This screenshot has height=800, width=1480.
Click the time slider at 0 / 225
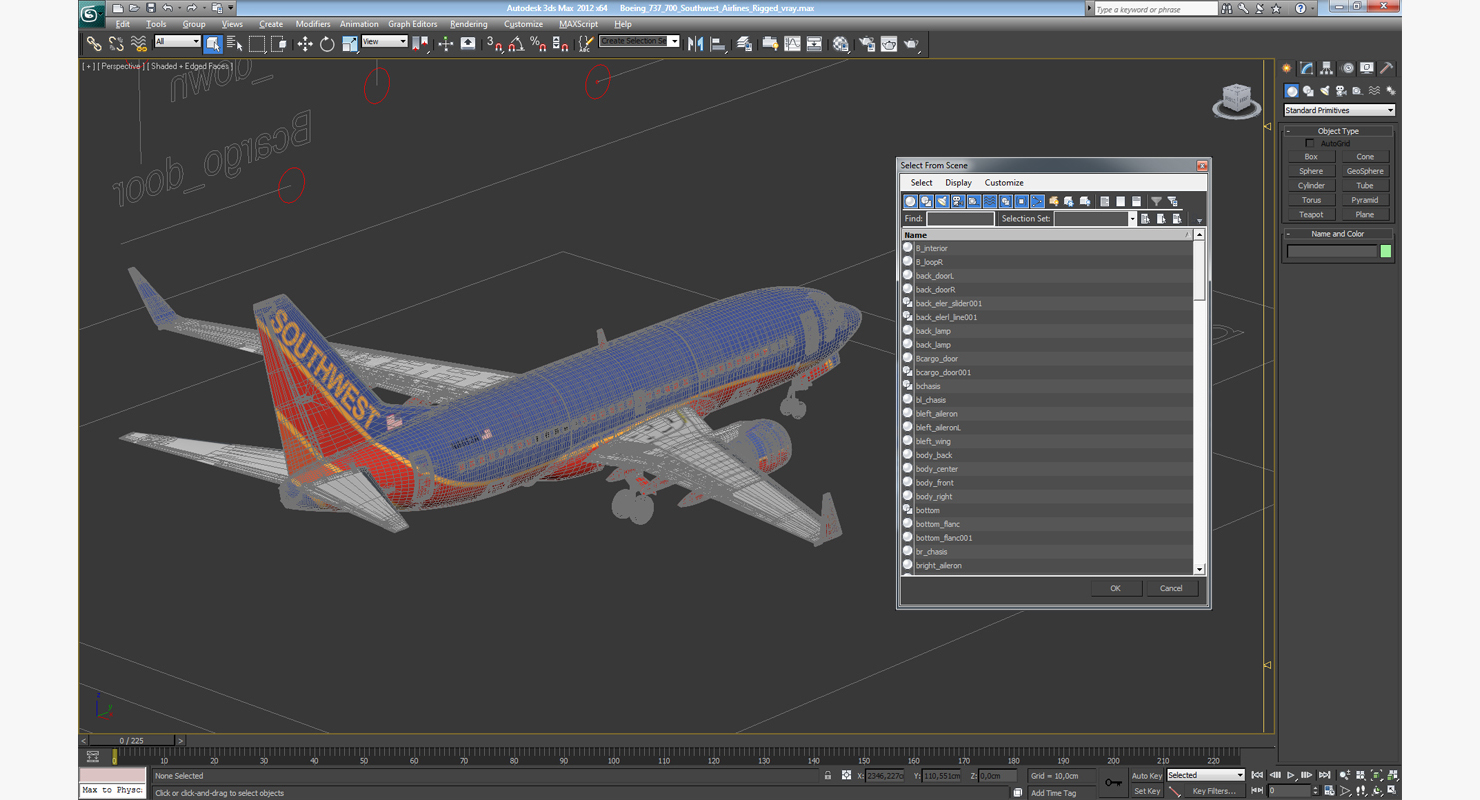coord(131,741)
